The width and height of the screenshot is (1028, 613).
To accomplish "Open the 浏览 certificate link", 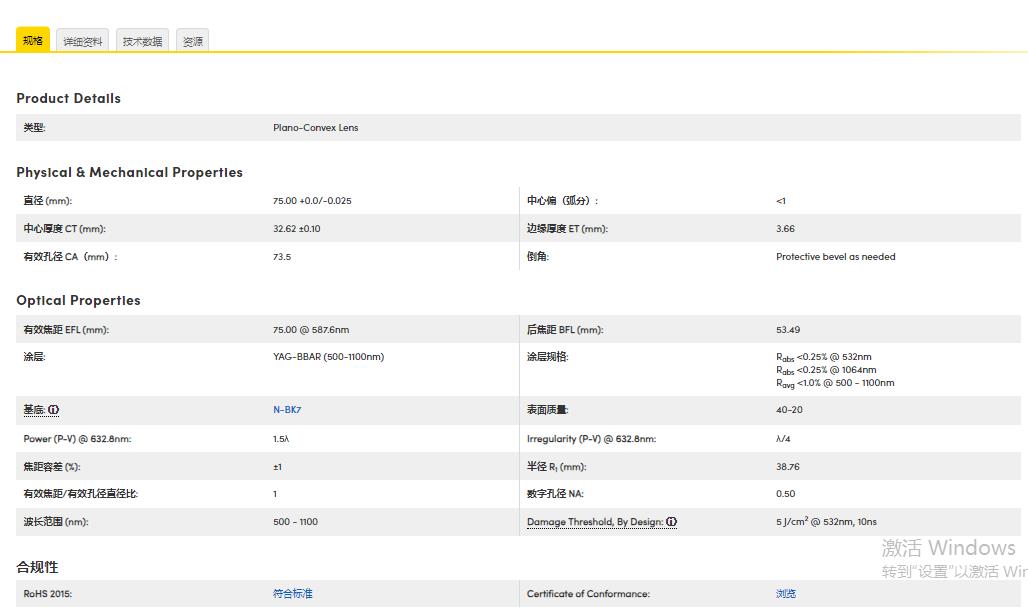I will click(786, 594).
